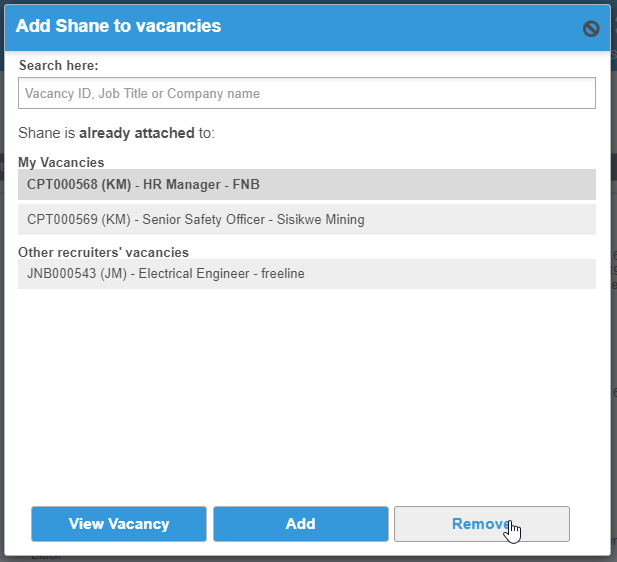
Task: Click the 'My Vacancies' heading
Action: point(61,162)
